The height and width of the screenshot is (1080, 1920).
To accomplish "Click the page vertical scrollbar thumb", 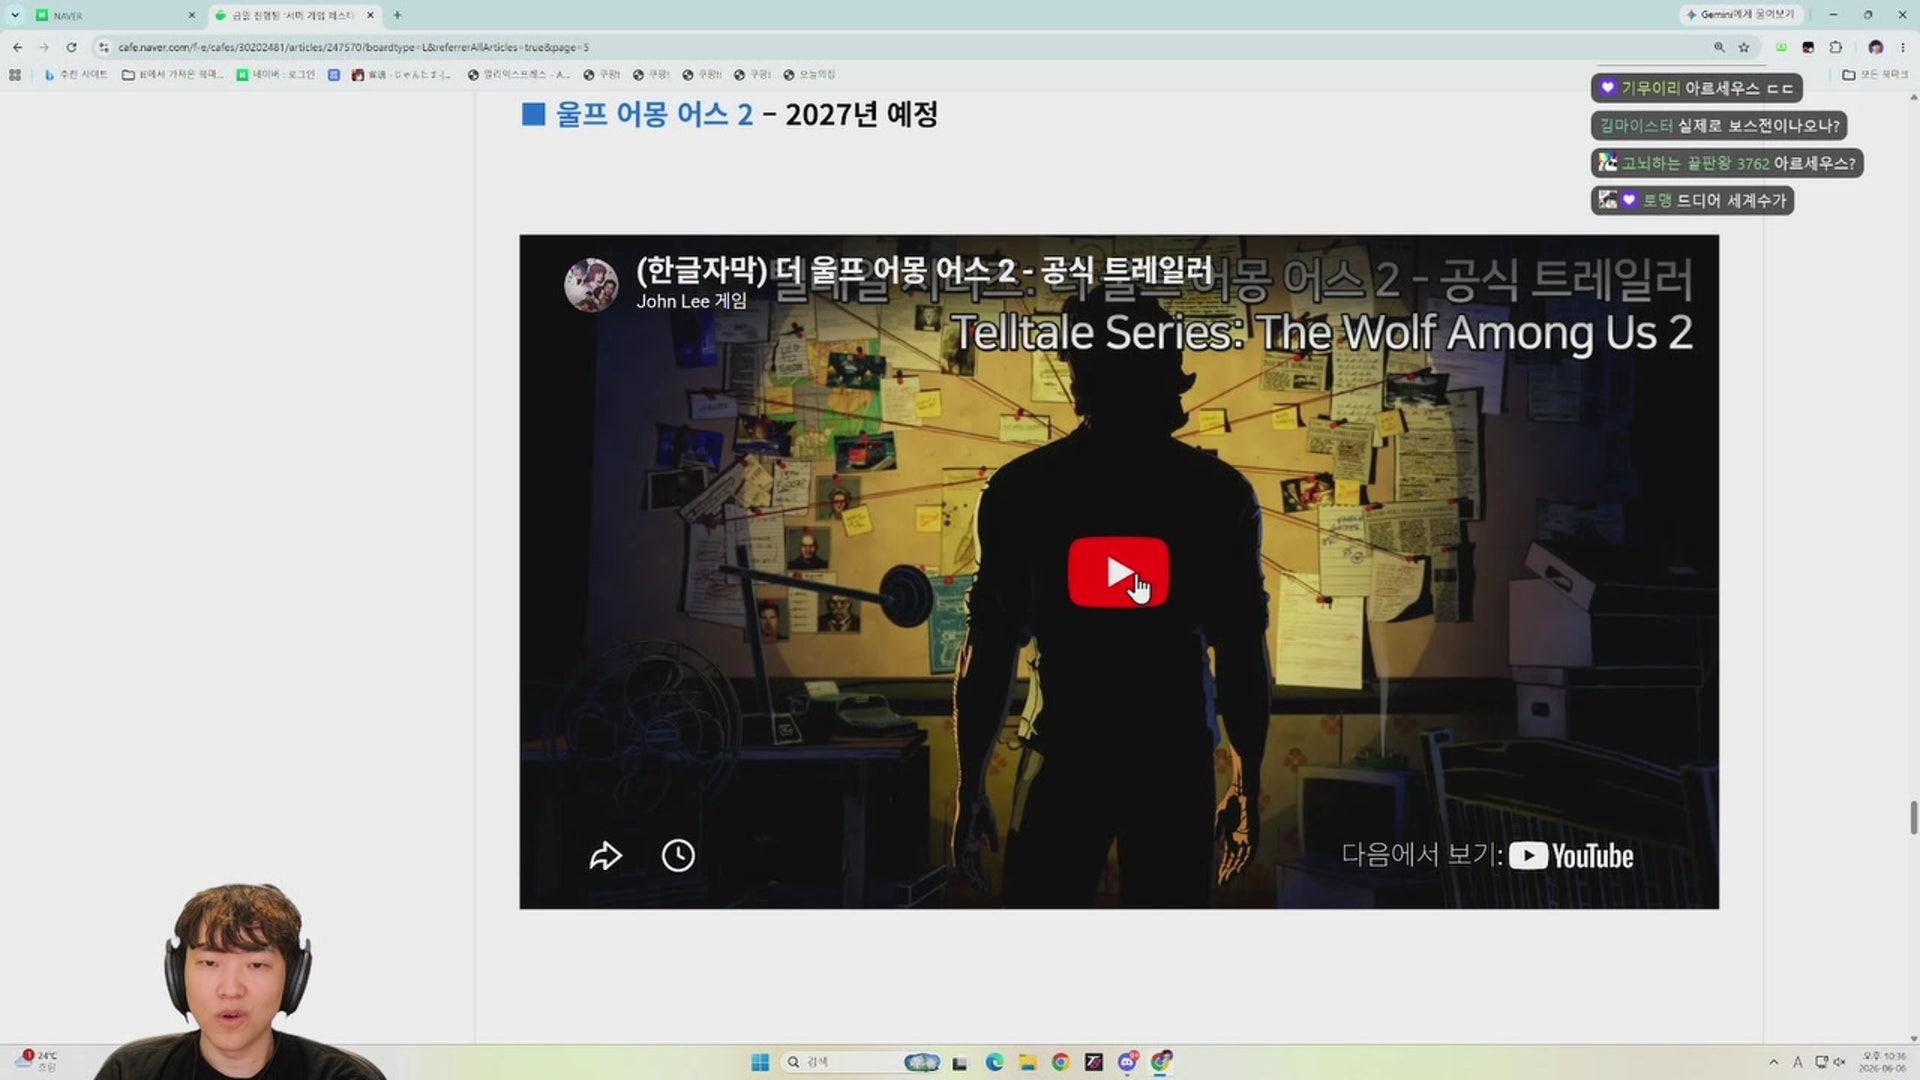I will coord(1914,817).
